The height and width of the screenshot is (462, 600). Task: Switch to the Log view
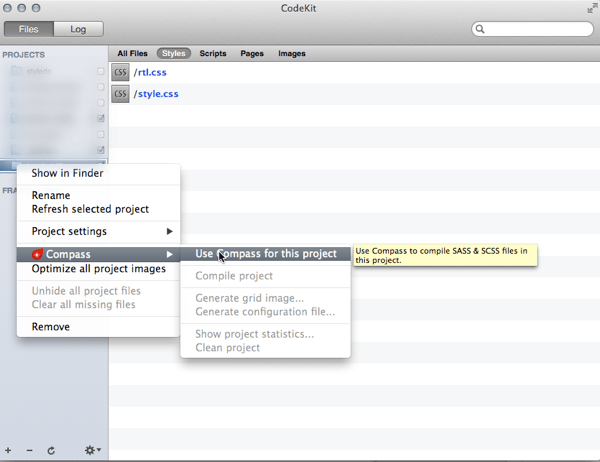click(78, 29)
